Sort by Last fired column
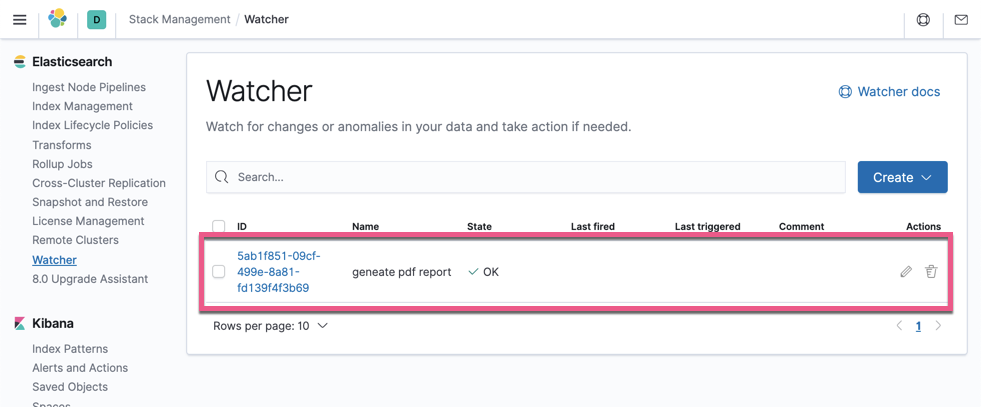The height and width of the screenshot is (407, 981). point(593,226)
